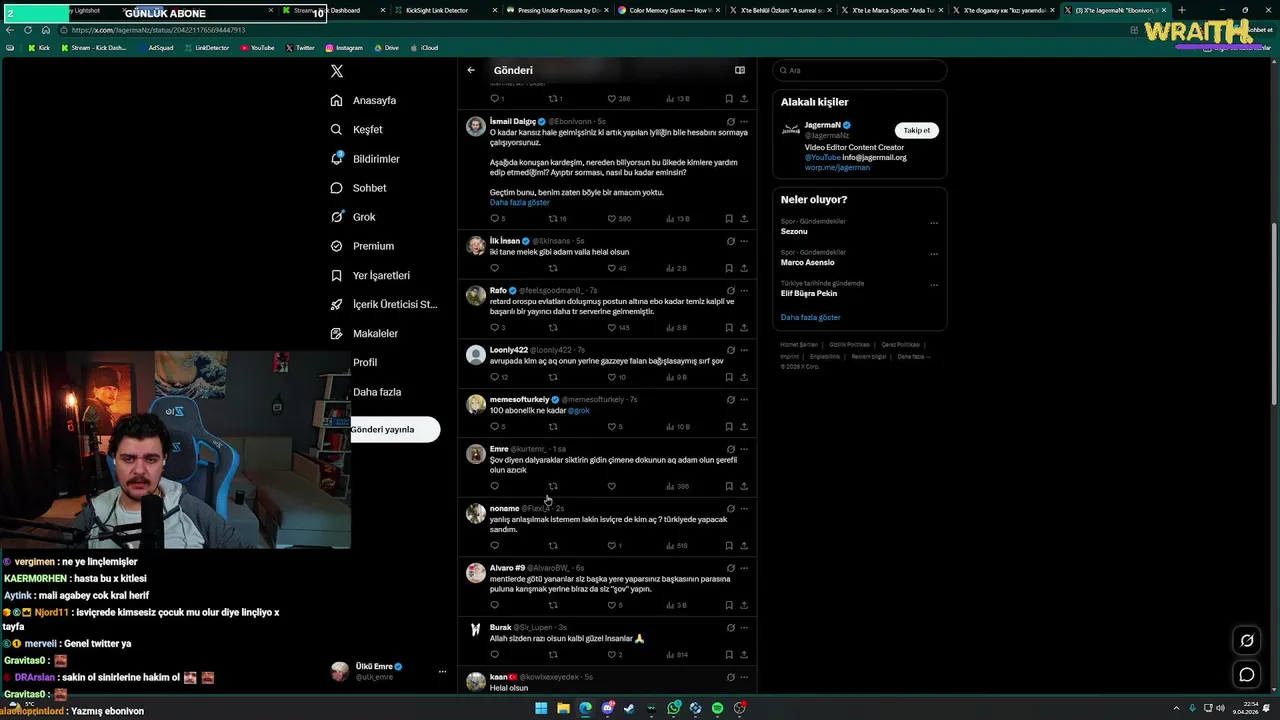Image resolution: width=1280 pixels, height=720 pixels.
Task: Like memesofturkely's reply
Action: point(612,427)
